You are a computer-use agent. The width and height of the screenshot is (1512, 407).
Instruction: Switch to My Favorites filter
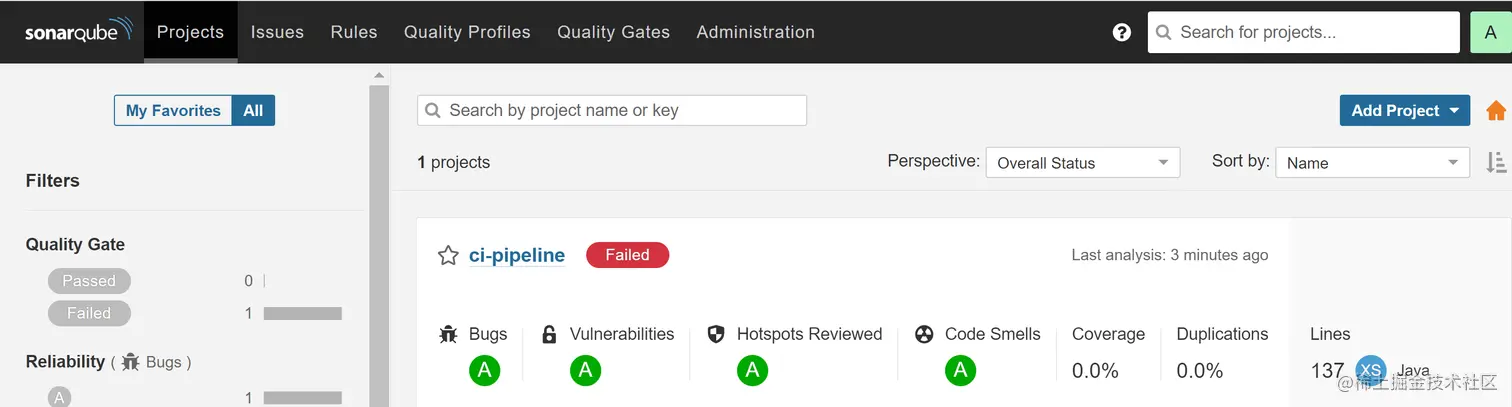pyautogui.click(x=173, y=110)
